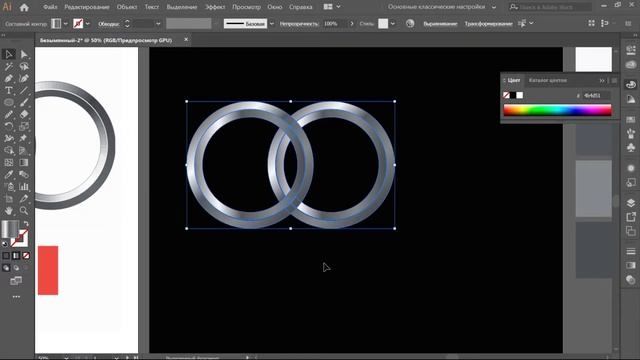Switch to Каталог цветов tab
Image resolution: width=640 pixels, height=360 pixels.
(547, 80)
